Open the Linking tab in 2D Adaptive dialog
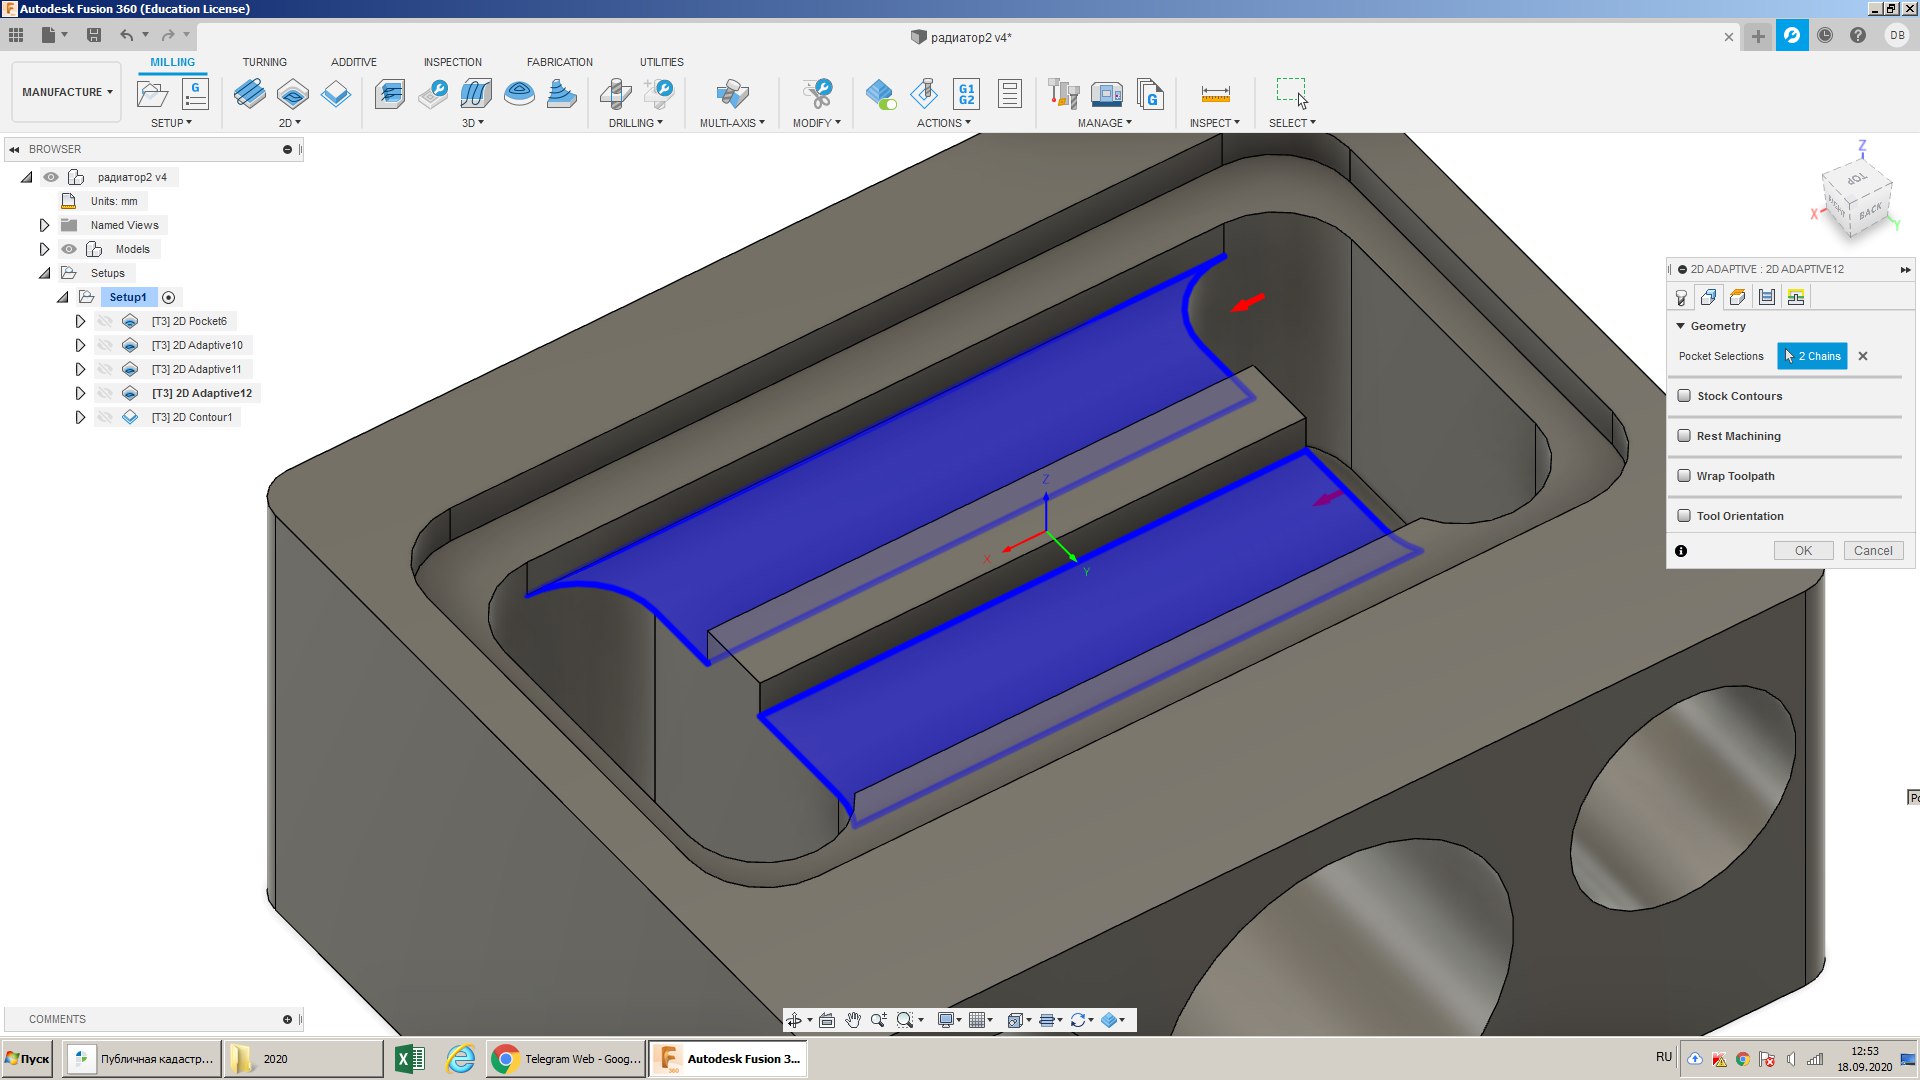 1796,297
